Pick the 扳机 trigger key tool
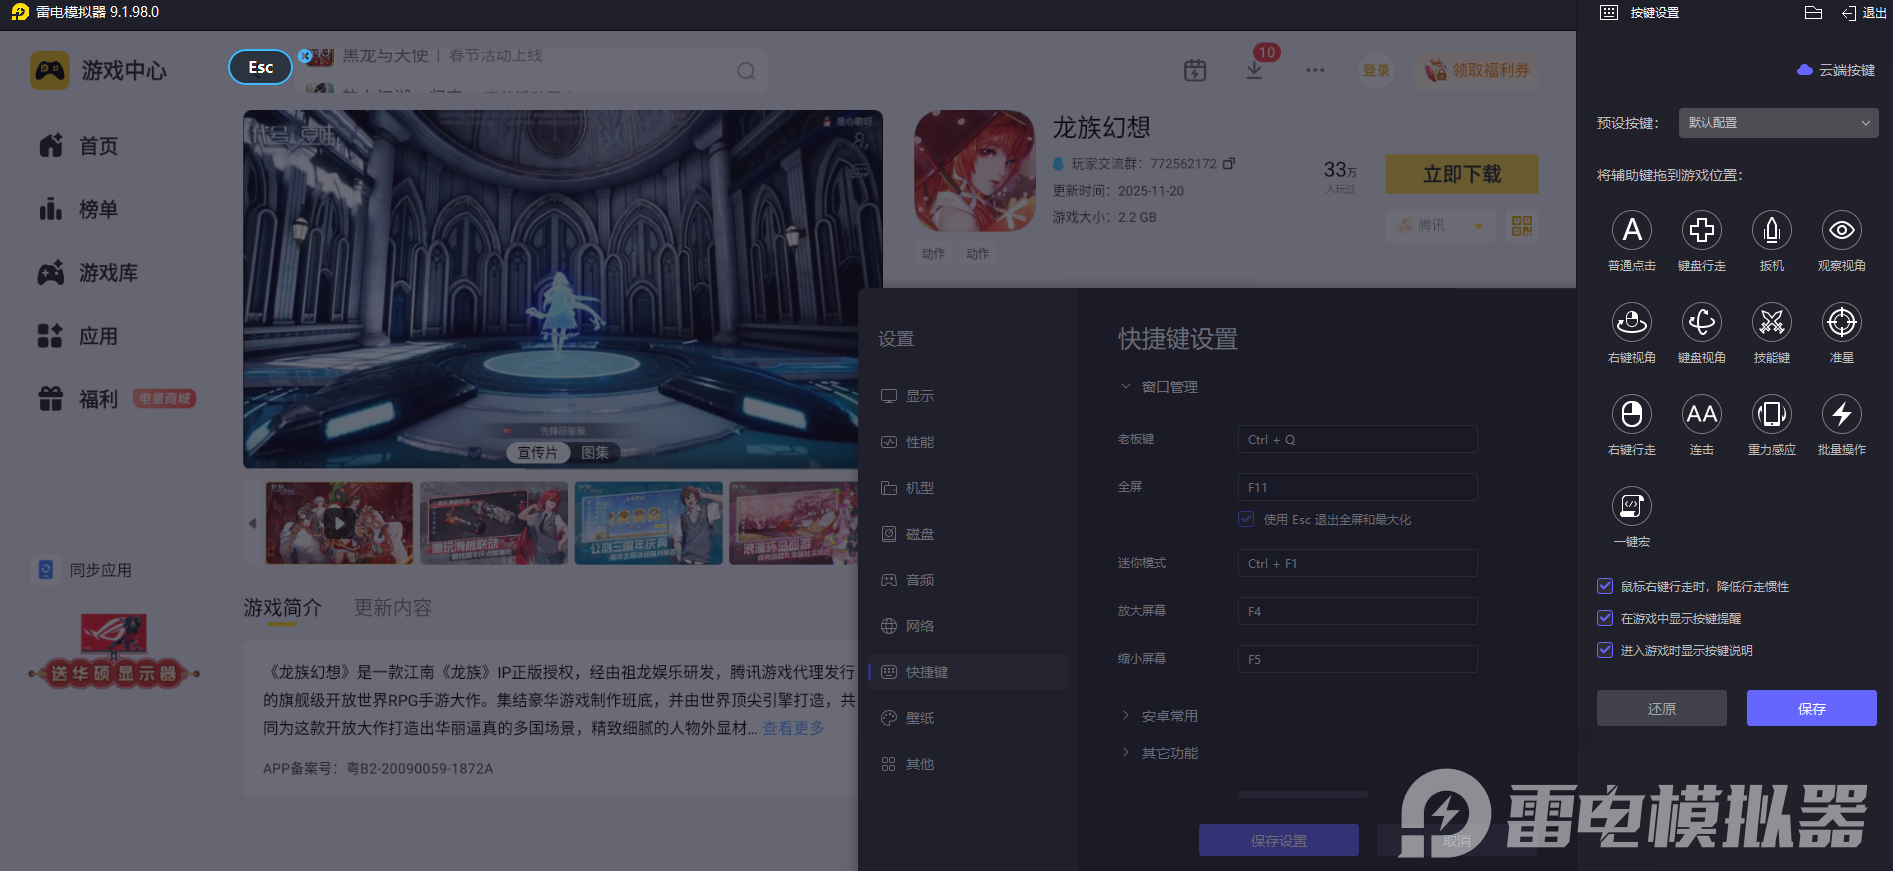Screen dimensions: 1893x871 [1772, 231]
